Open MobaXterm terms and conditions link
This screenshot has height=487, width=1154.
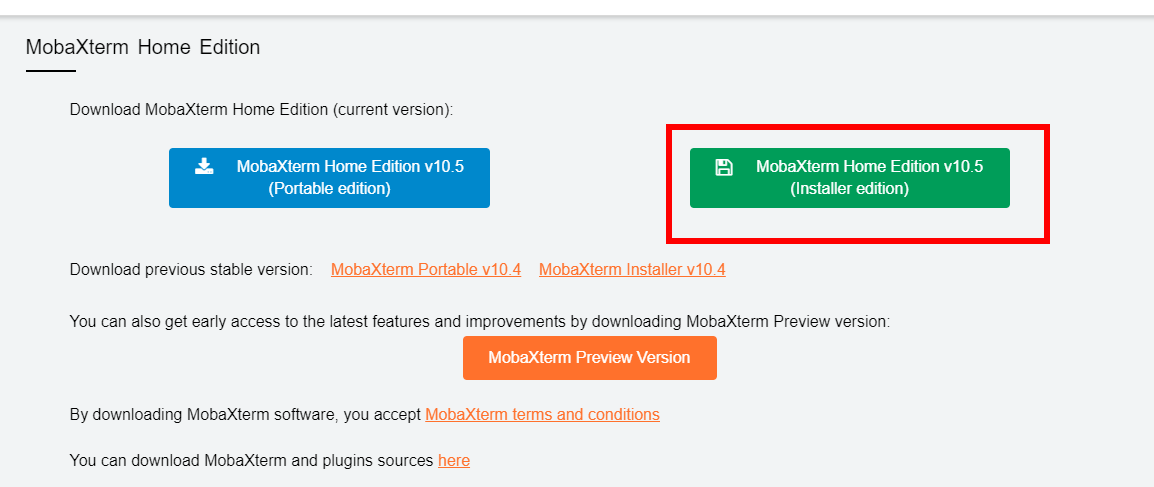click(x=542, y=415)
